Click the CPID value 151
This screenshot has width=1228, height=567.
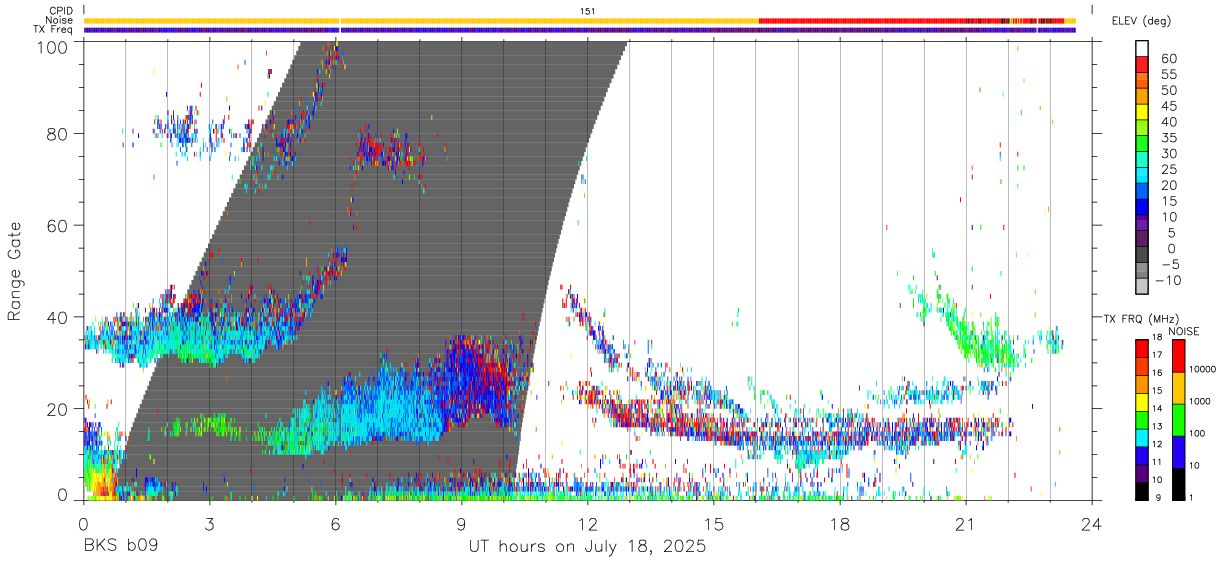587,11
